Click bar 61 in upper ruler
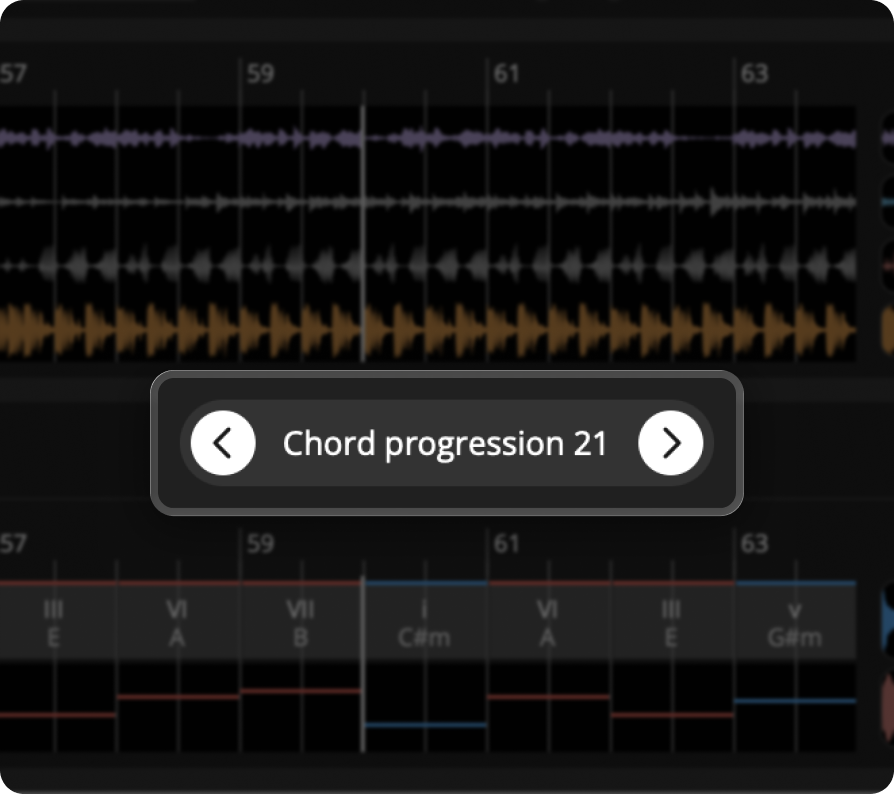The height and width of the screenshot is (794, 894). [507, 74]
